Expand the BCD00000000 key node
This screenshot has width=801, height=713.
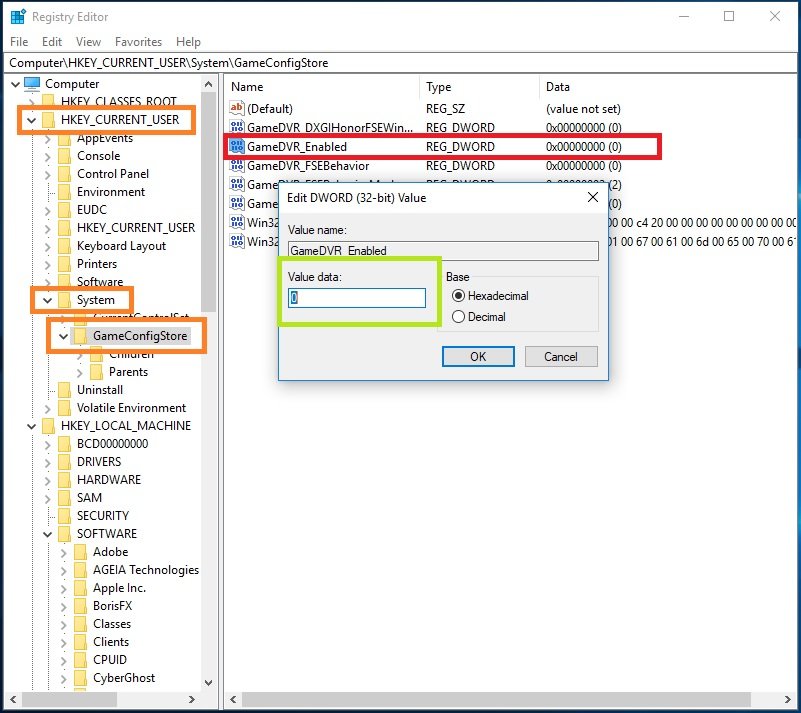pyautogui.click(x=48, y=444)
